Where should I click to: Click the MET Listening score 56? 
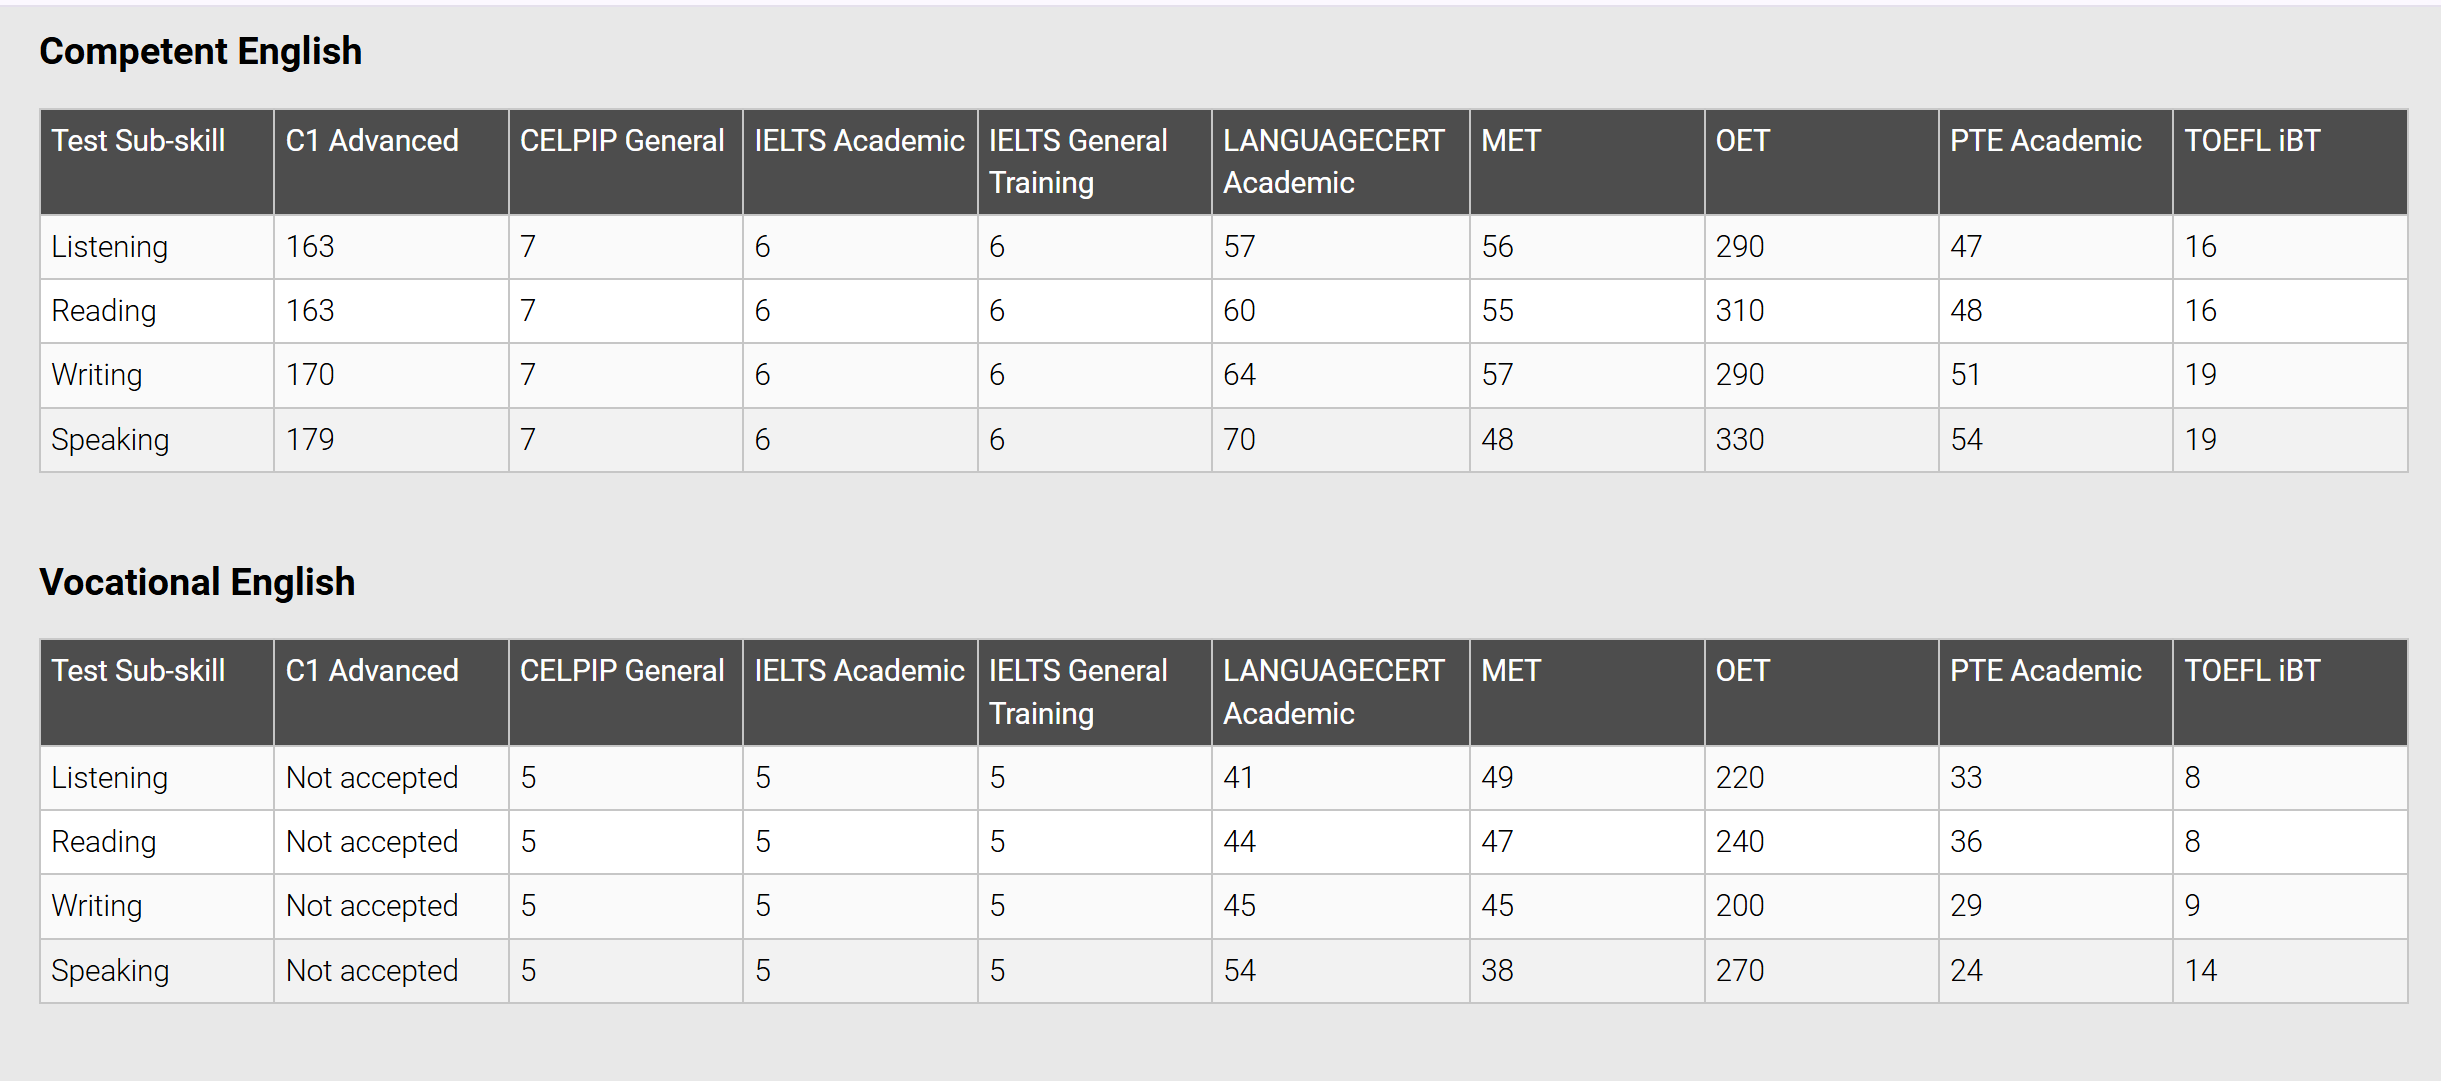pos(1497,247)
